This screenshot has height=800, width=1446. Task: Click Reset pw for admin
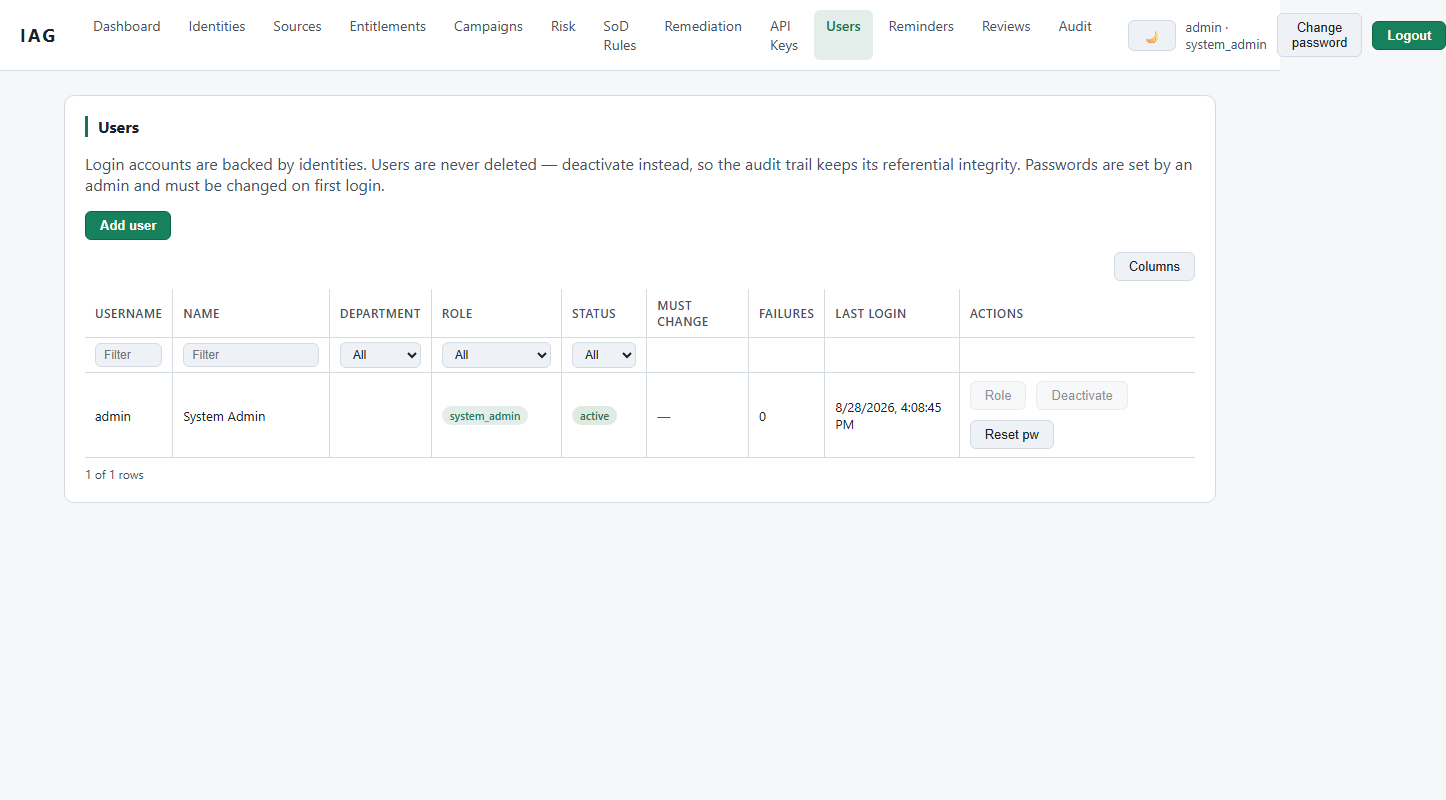(1011, 434)
